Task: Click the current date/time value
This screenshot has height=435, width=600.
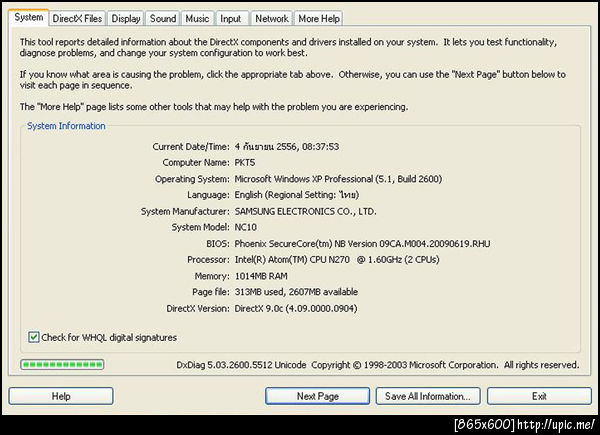Action: [287, 147]
